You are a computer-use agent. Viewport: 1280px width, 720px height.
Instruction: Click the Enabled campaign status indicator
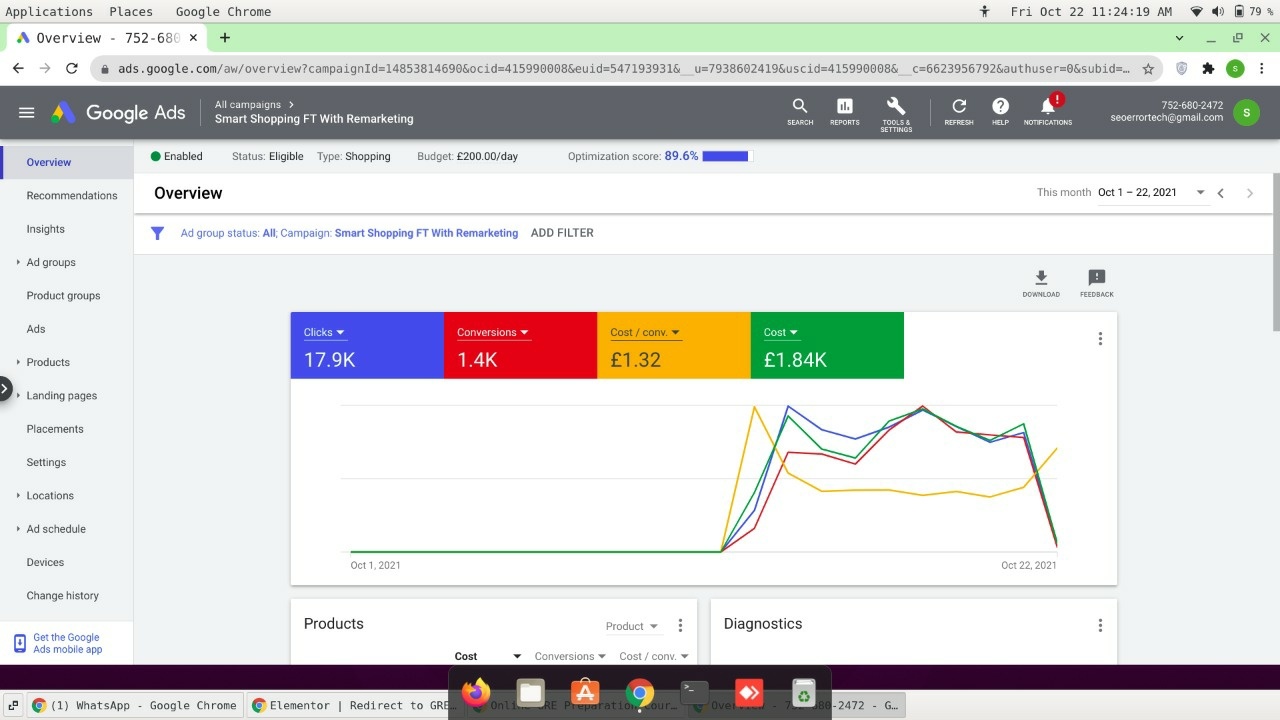(x=176, y=156)
